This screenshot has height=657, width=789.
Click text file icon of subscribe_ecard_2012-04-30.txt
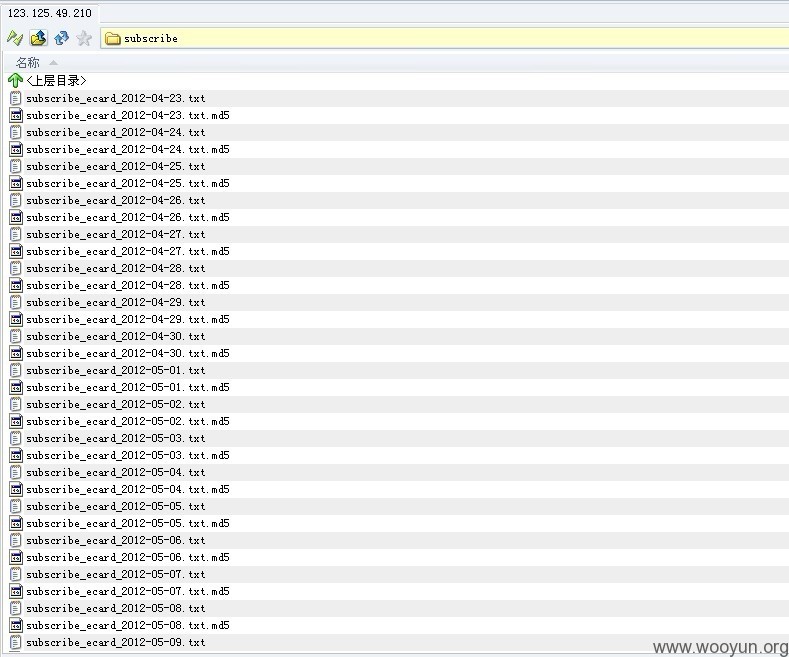pos(16,337)
